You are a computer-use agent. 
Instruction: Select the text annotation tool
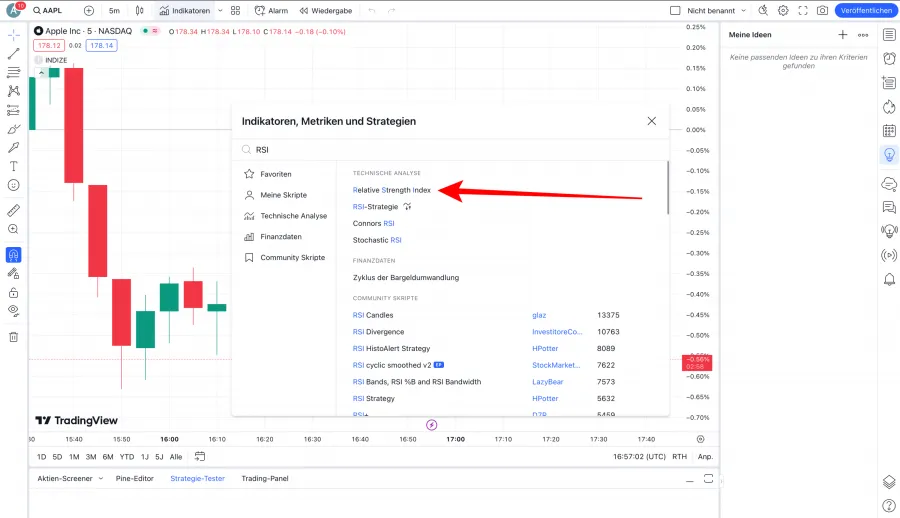click(14, 167)
